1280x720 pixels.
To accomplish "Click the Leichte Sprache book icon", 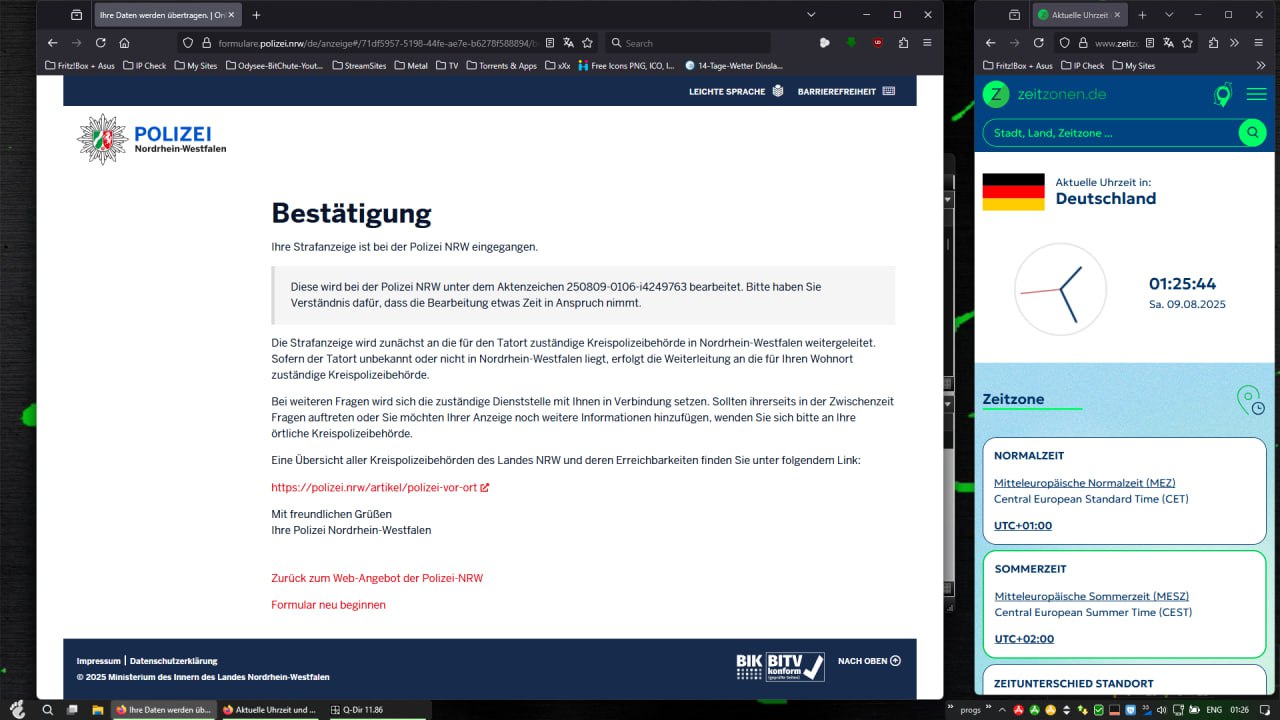I will (778, 91).
